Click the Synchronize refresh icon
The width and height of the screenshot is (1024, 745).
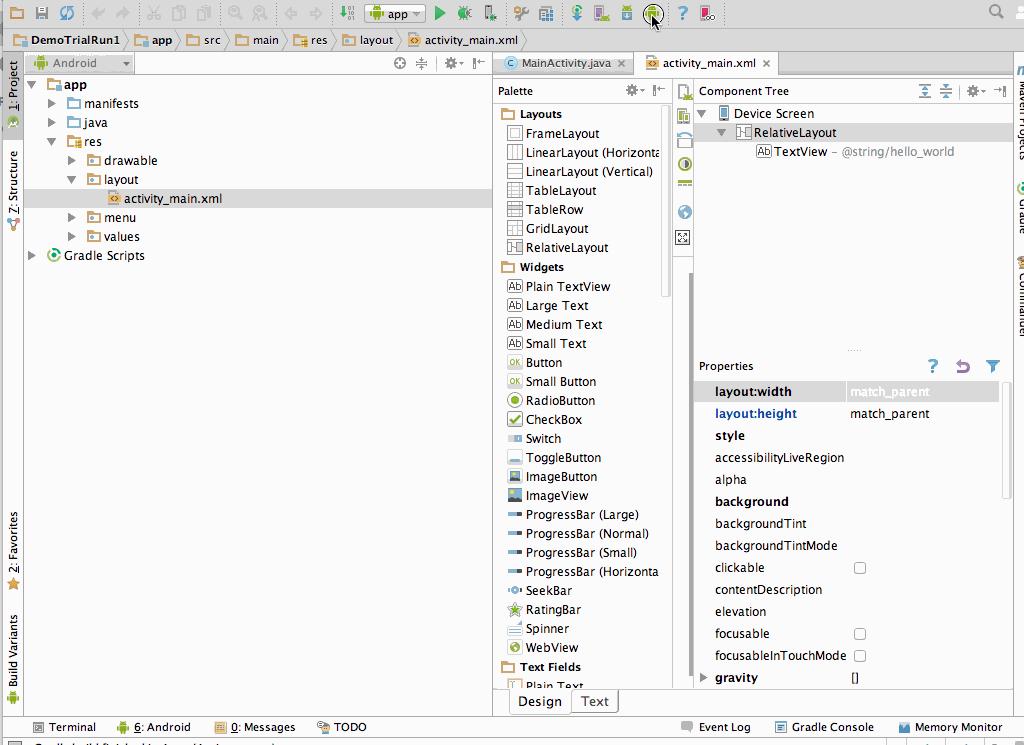coord(67,12)
